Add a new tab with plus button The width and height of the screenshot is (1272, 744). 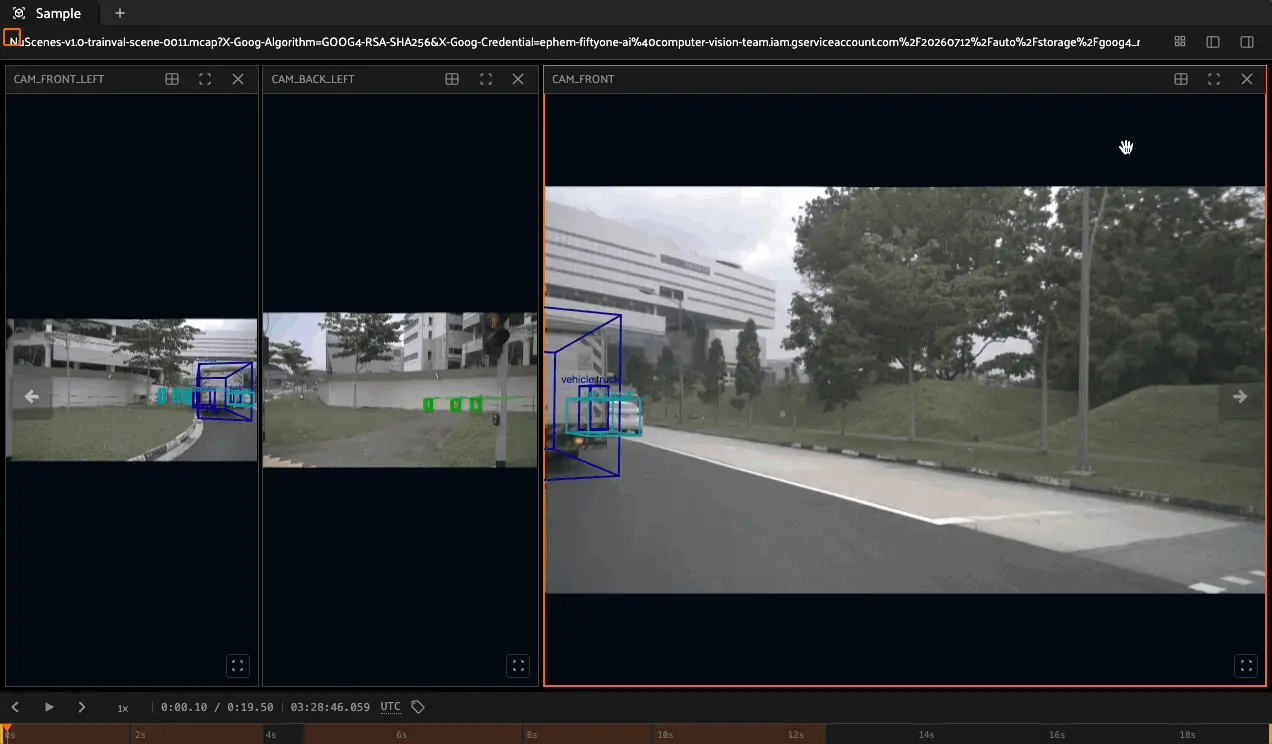(120, 13)
